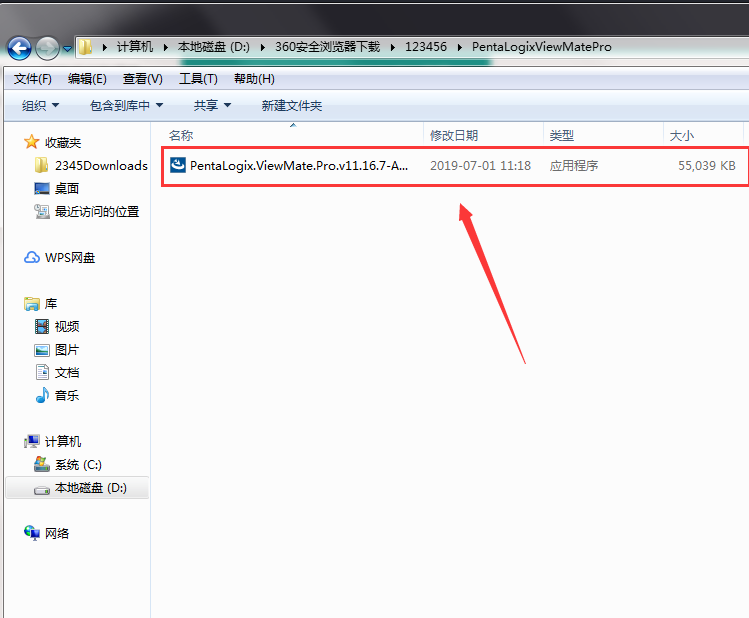Viewport: 749px width, 618px height.
Task: Click the 系统 (C:) drive icon
Action: [x=42, y=464]
